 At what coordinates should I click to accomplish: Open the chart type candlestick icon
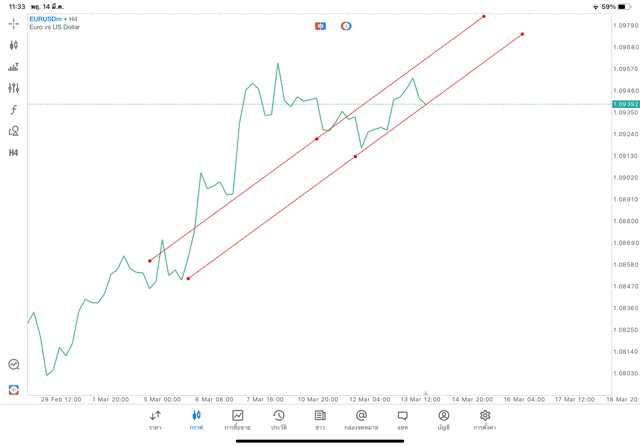pyautogui.click(x=13, y=45)
